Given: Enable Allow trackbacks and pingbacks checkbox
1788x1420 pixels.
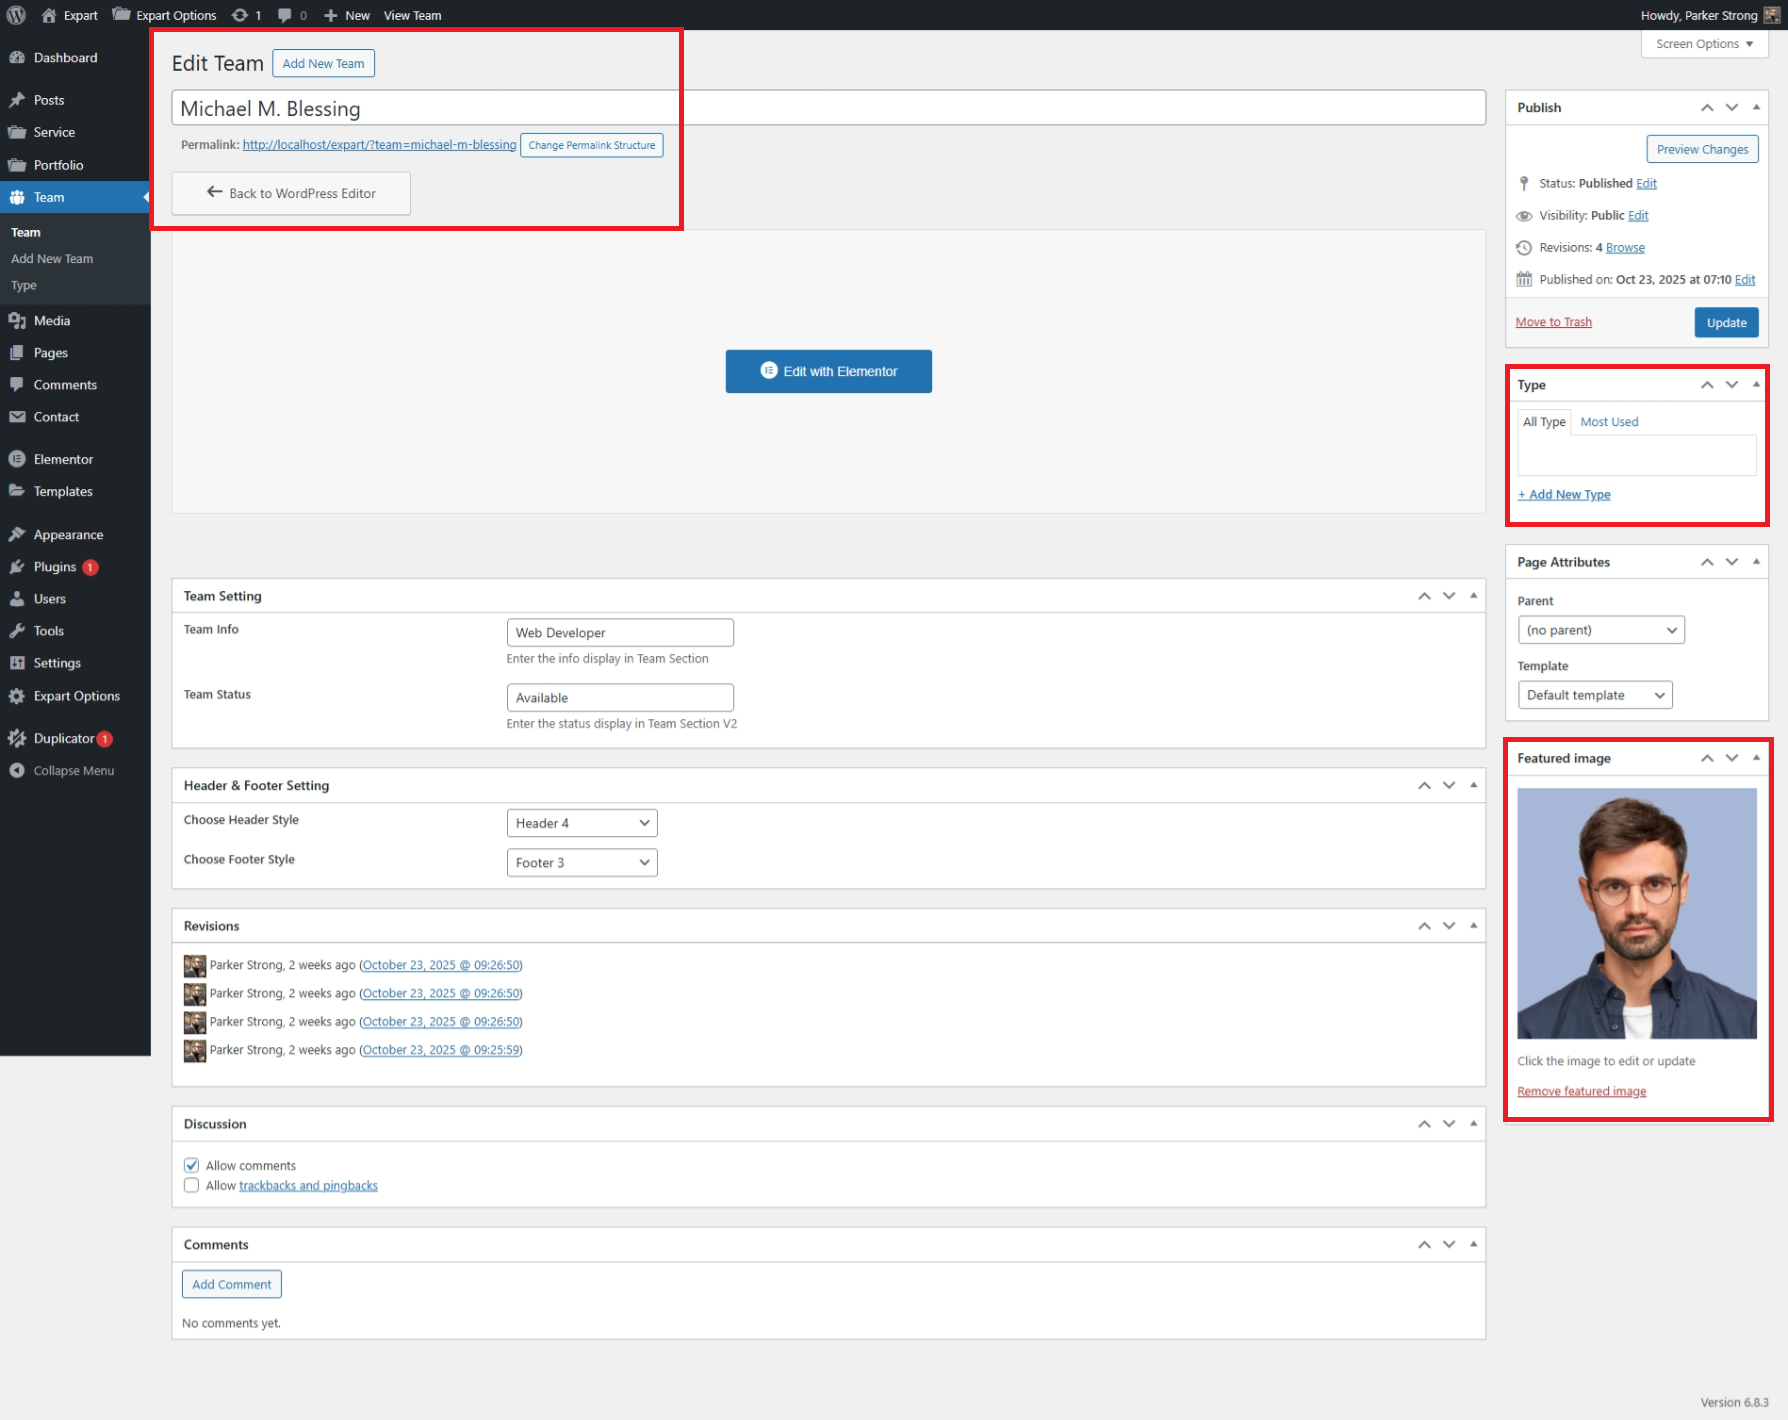Looking at the screenshot, I should tap(191, 1186).
